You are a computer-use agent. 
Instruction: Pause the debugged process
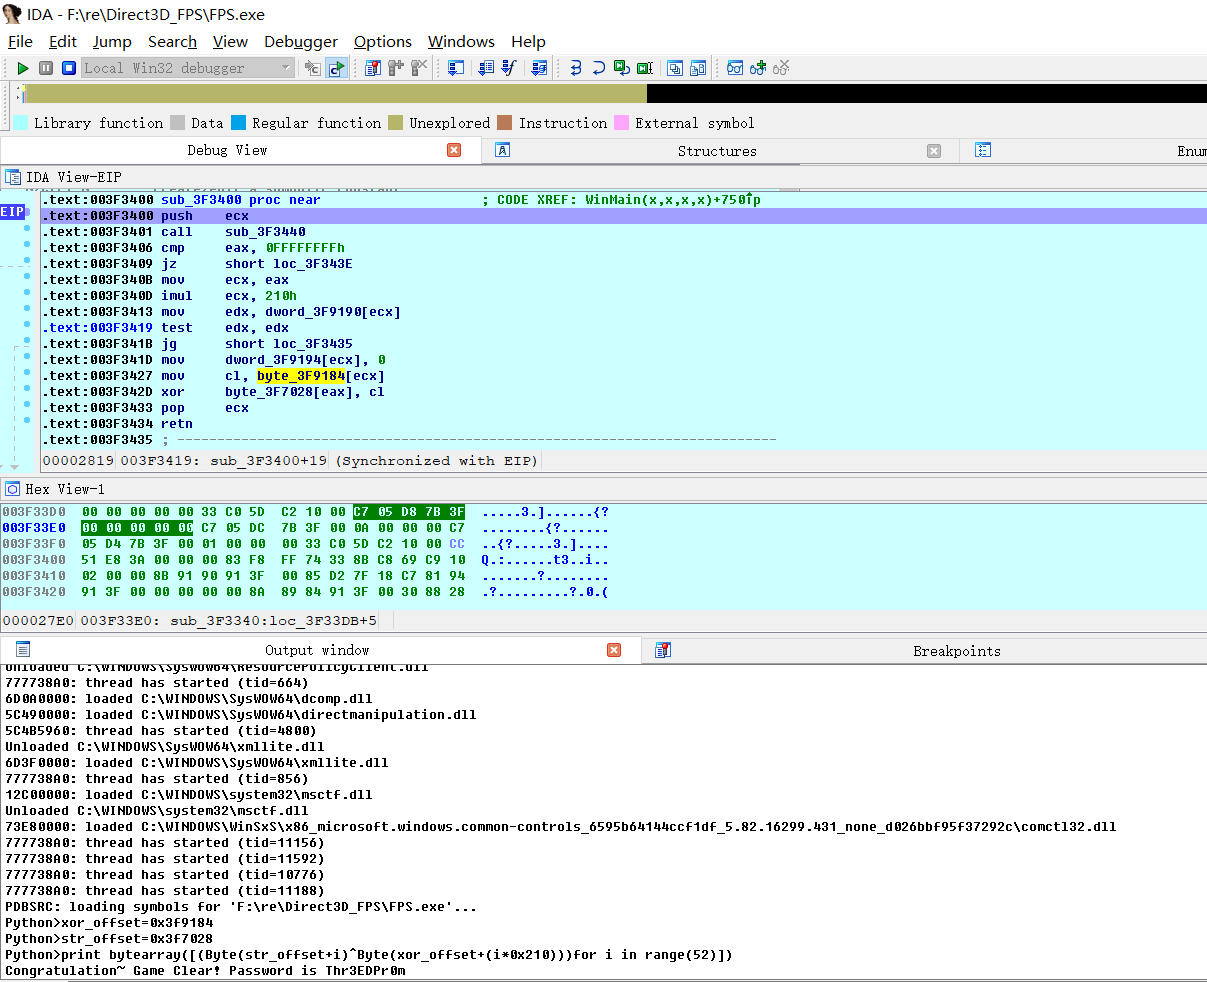click(x=46, y=68)
